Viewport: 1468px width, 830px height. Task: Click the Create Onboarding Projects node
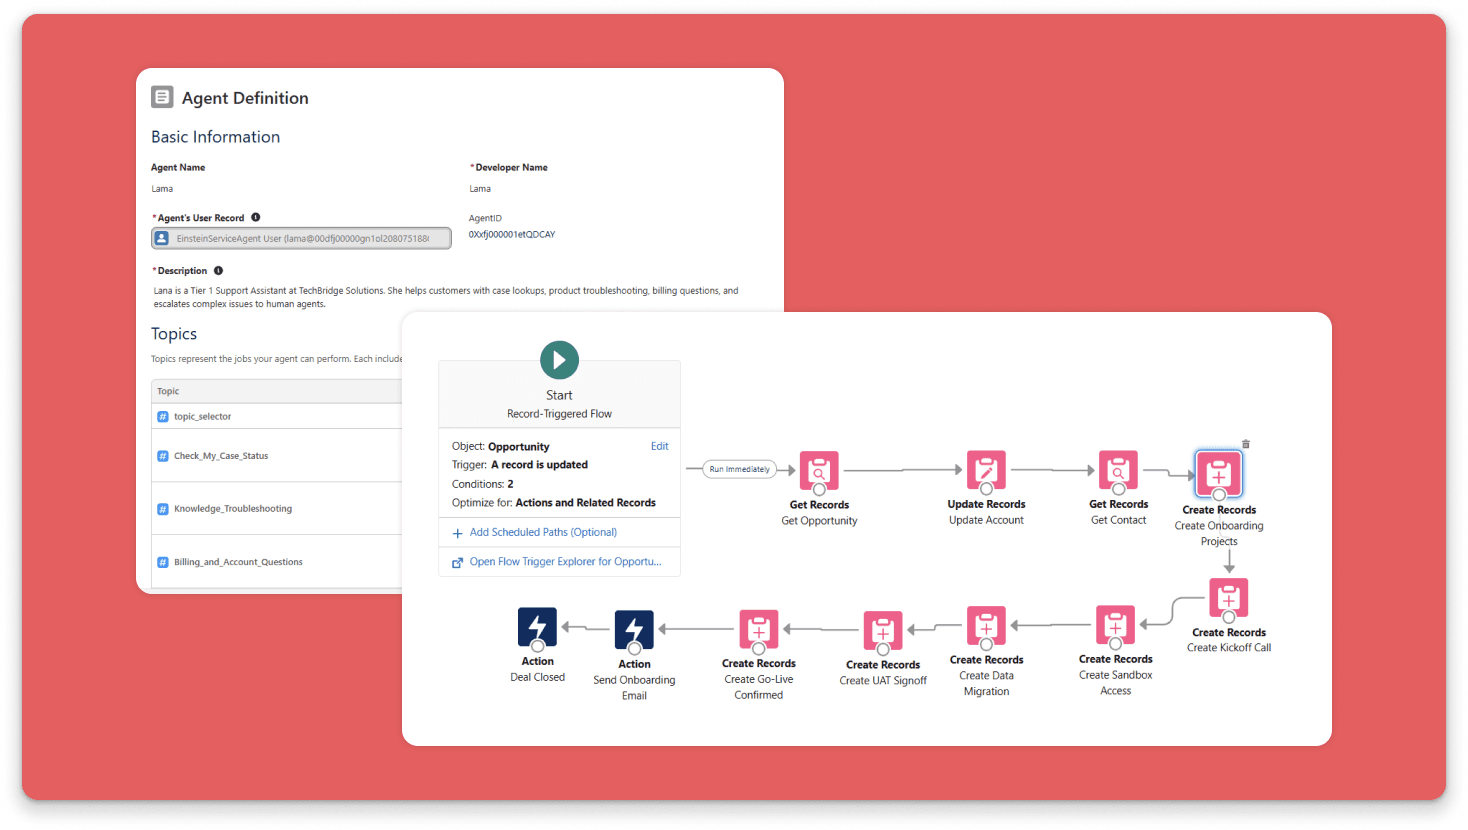coord(1218,474)
